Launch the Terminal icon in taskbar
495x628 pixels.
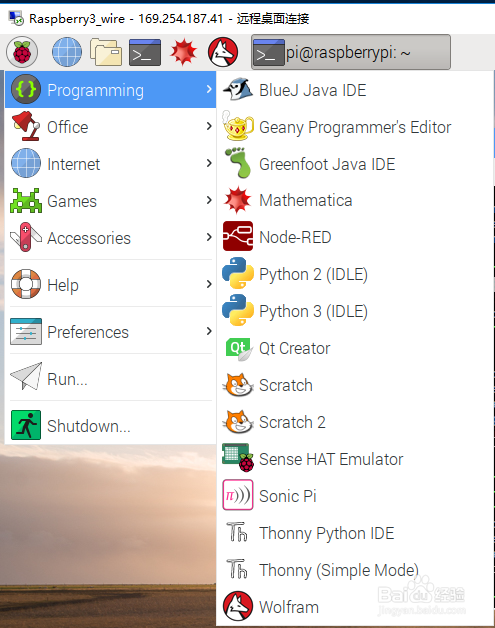pos(145,52)
